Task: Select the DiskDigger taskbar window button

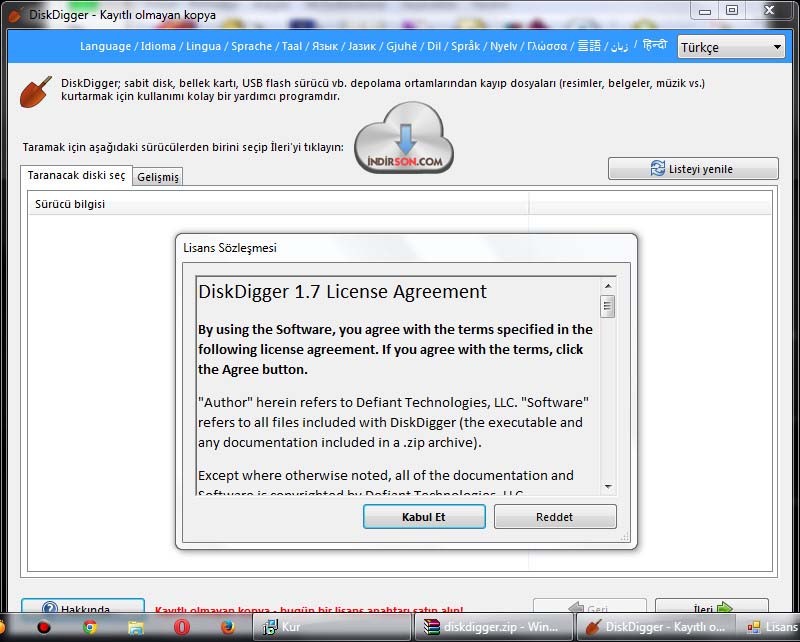Action: tap(656, 627)
